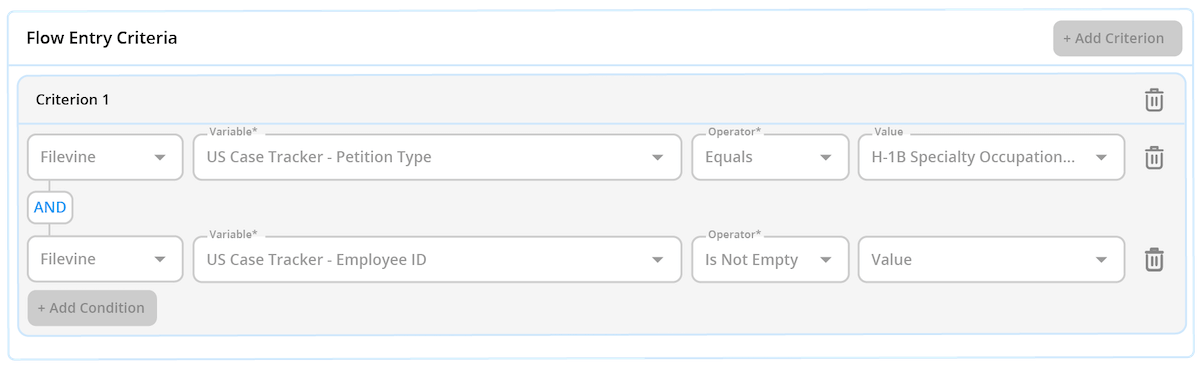This screenshot has width=1200, height=375.
Task: Delete Criterion 1 using header trash icon
Action: point(1154,100)
